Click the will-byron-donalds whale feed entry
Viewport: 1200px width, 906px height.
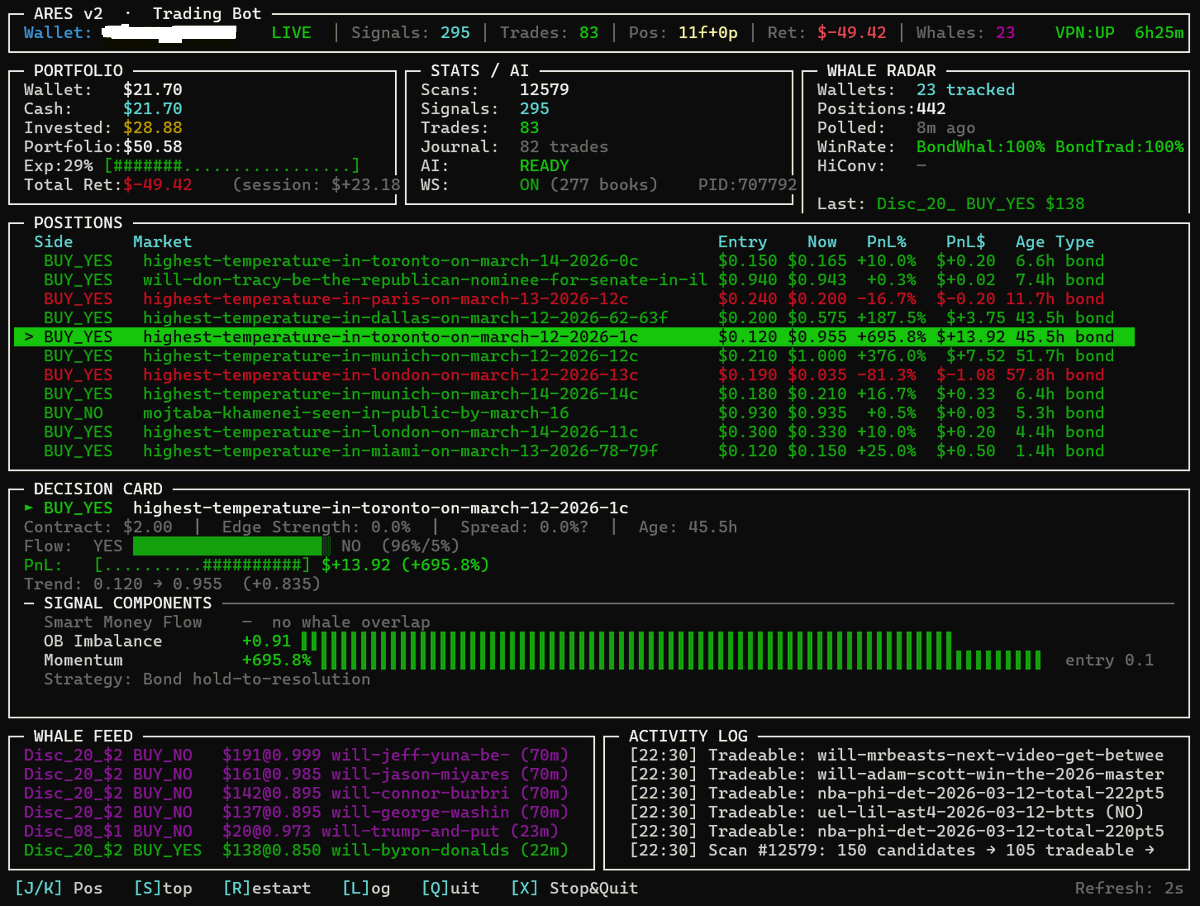click(296, 850)
